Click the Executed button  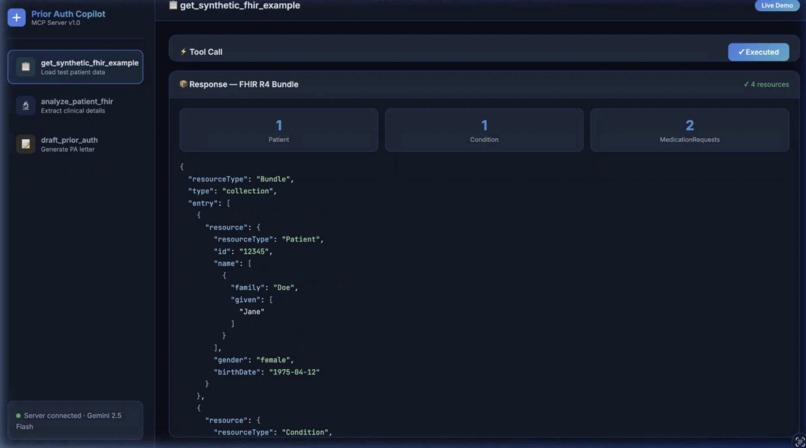(x=758, y=52)
